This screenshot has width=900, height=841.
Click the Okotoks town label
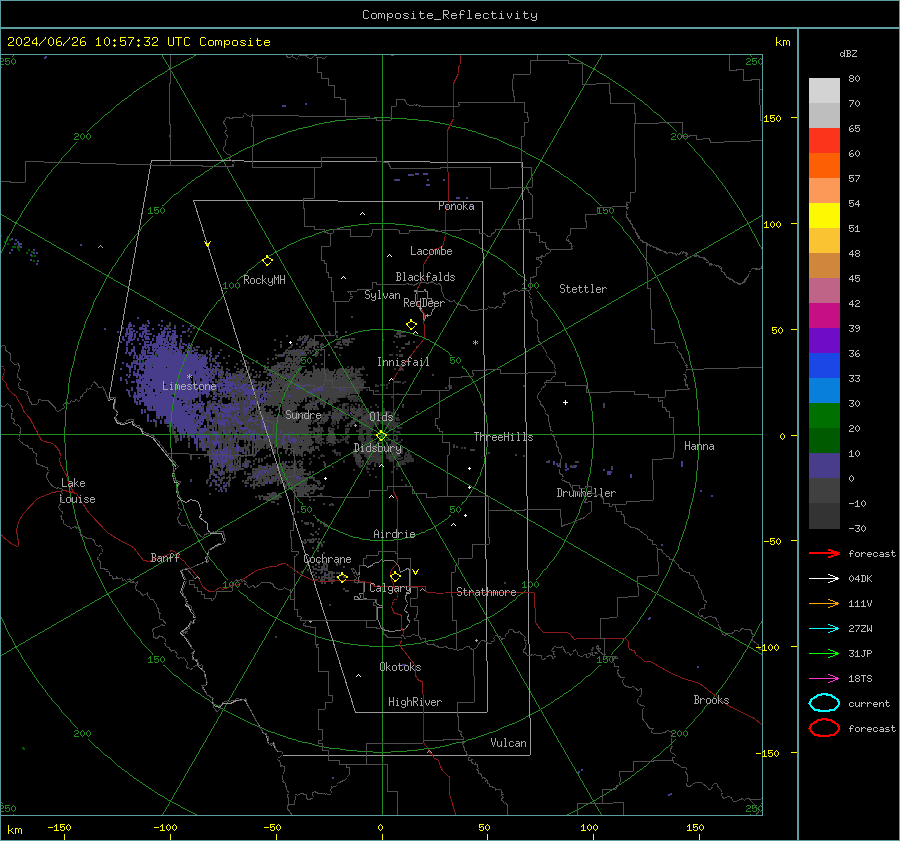pos(400,667)
